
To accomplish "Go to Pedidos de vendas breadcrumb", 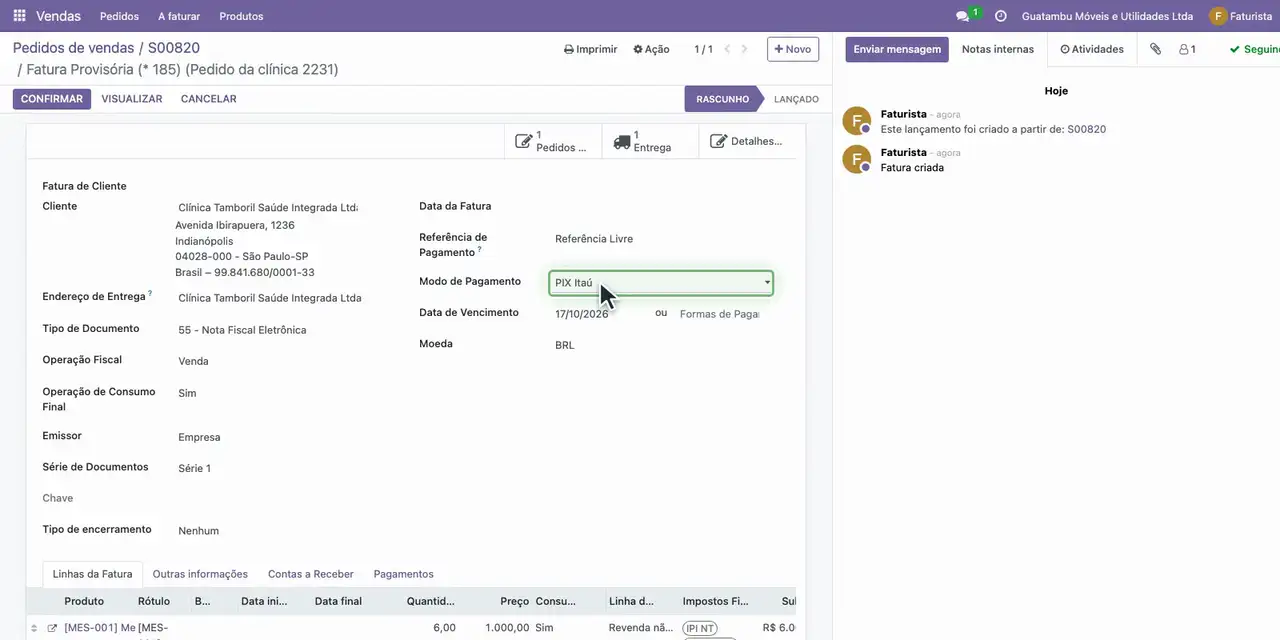I will click(x=73, y=48).
